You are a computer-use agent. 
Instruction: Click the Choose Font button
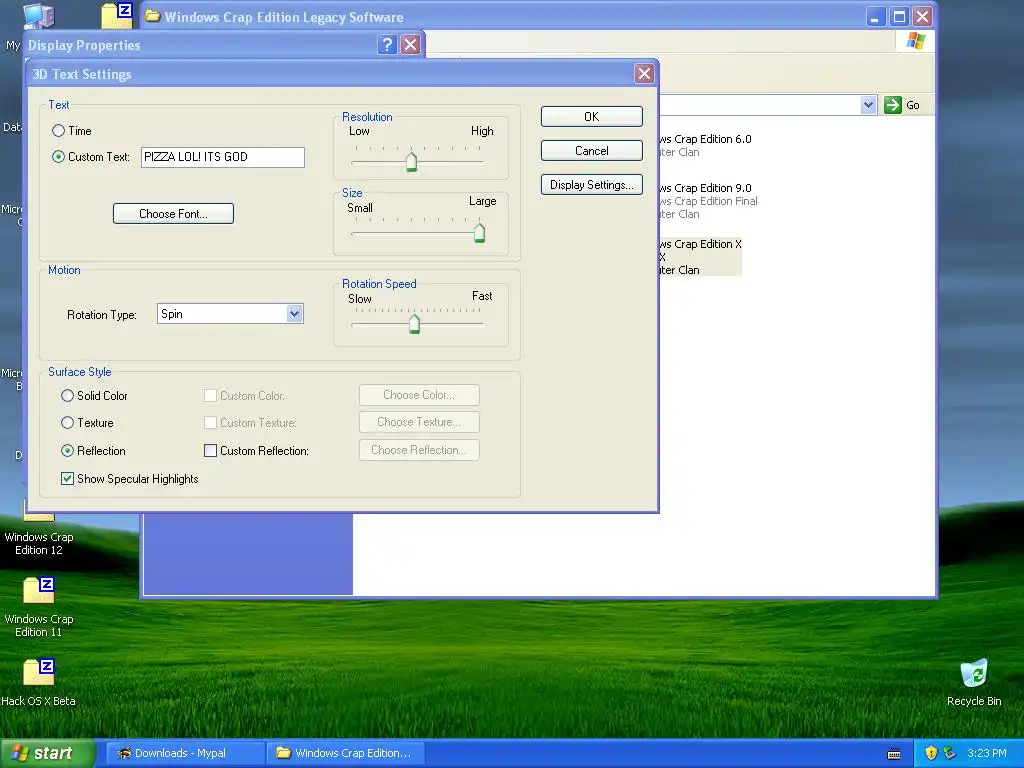173,214
